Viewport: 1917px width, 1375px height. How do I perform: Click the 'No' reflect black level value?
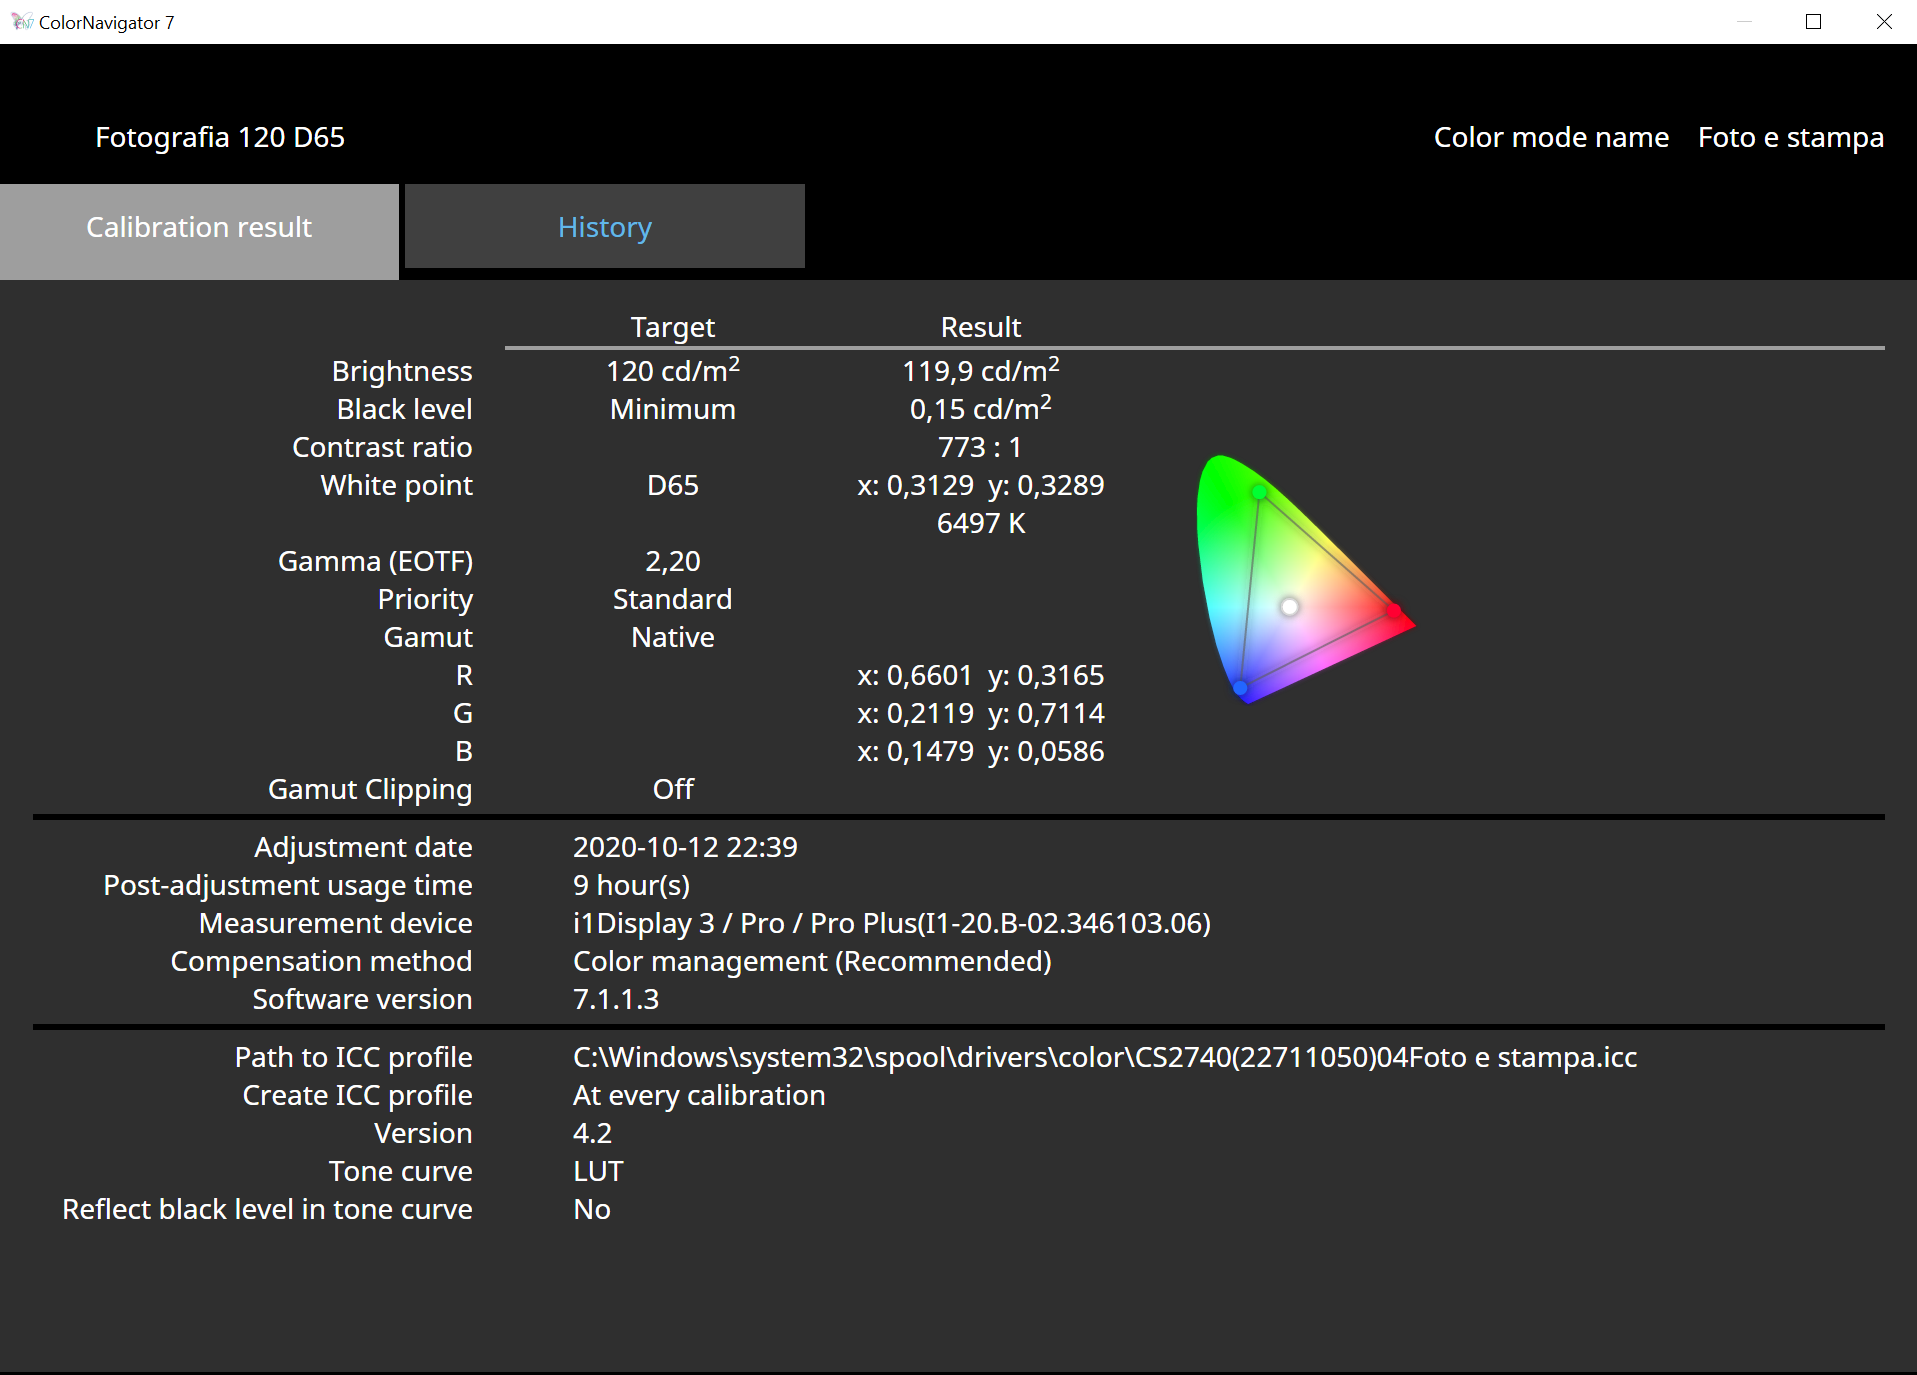tap(592, 1209)
